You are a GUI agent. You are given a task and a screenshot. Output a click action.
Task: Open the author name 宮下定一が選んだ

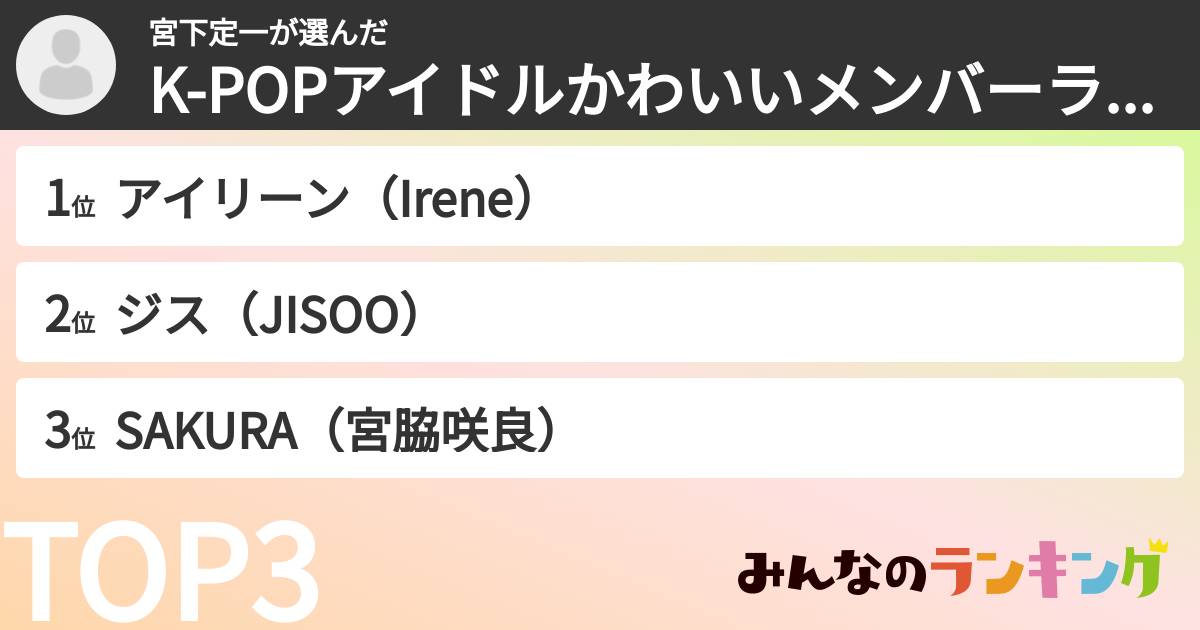coord(267,34)
